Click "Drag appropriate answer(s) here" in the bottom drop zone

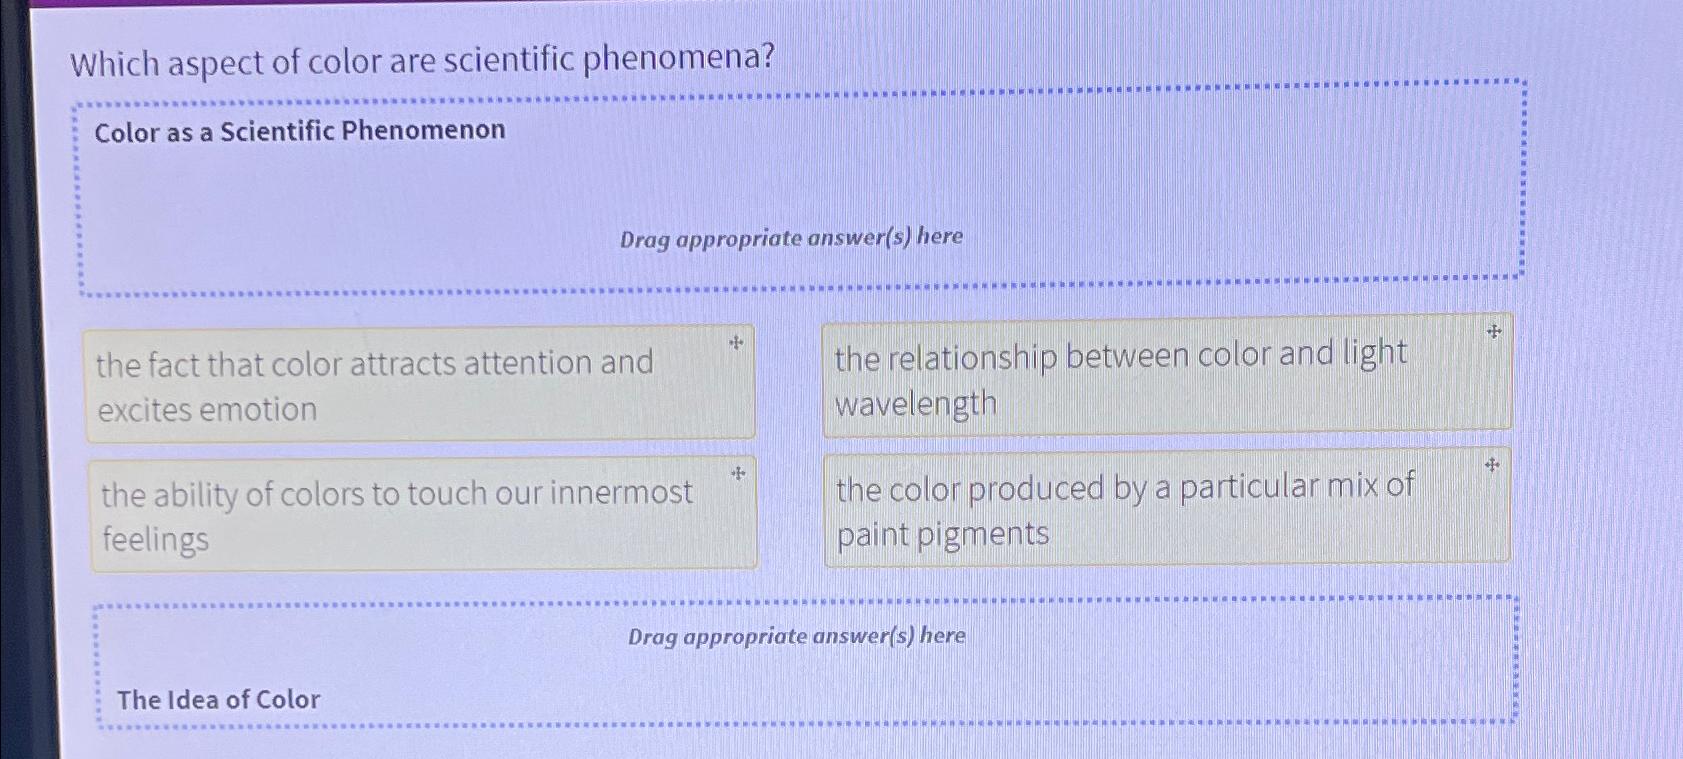click(x=796, y=636)
